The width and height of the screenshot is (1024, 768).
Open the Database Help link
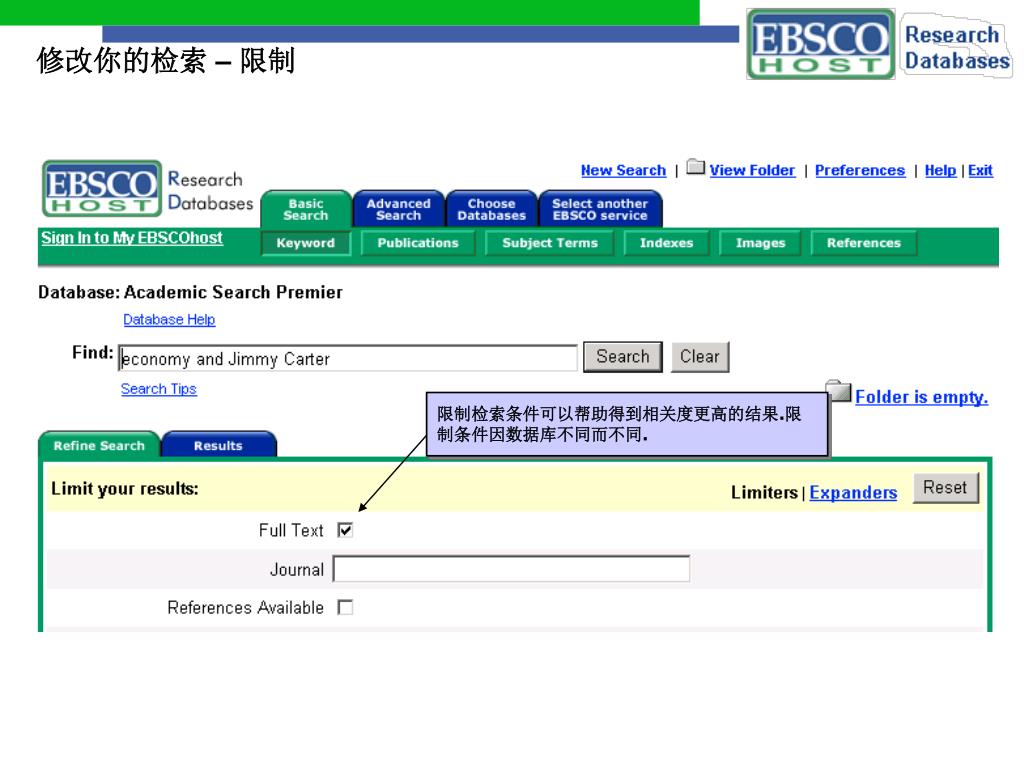pos(169,319)
